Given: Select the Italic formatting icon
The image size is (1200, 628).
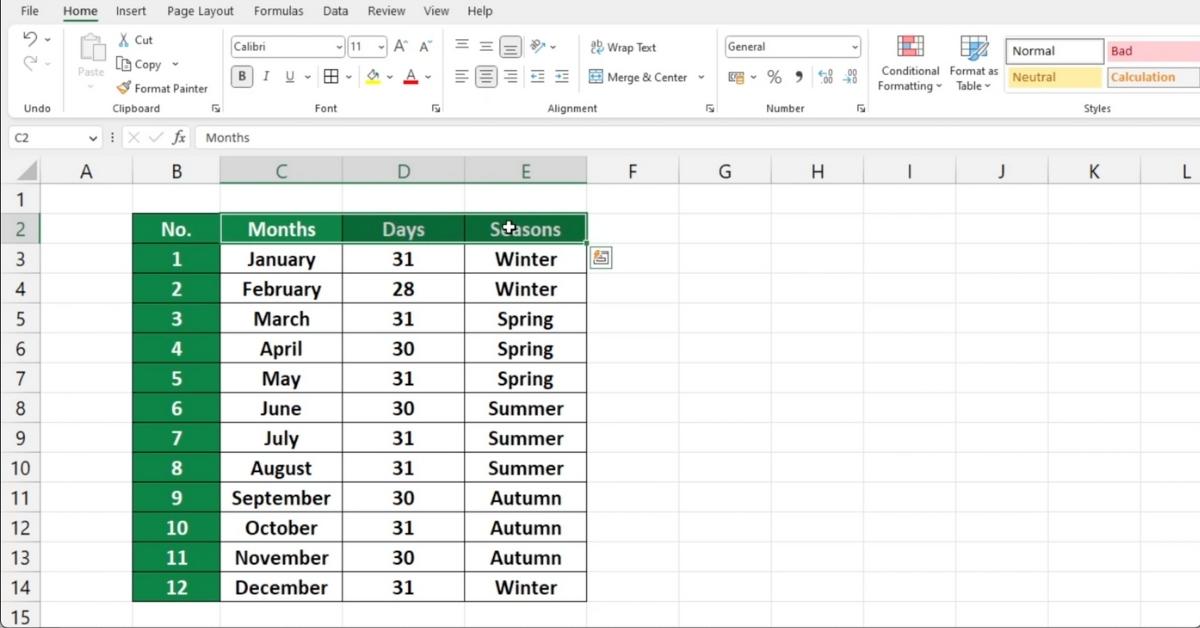Looking at the screenshot, I should click(265, 76).
